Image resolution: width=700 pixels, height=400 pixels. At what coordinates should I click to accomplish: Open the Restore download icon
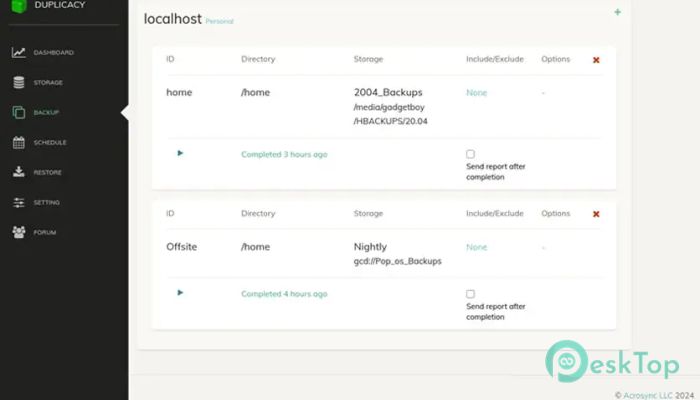19,172
